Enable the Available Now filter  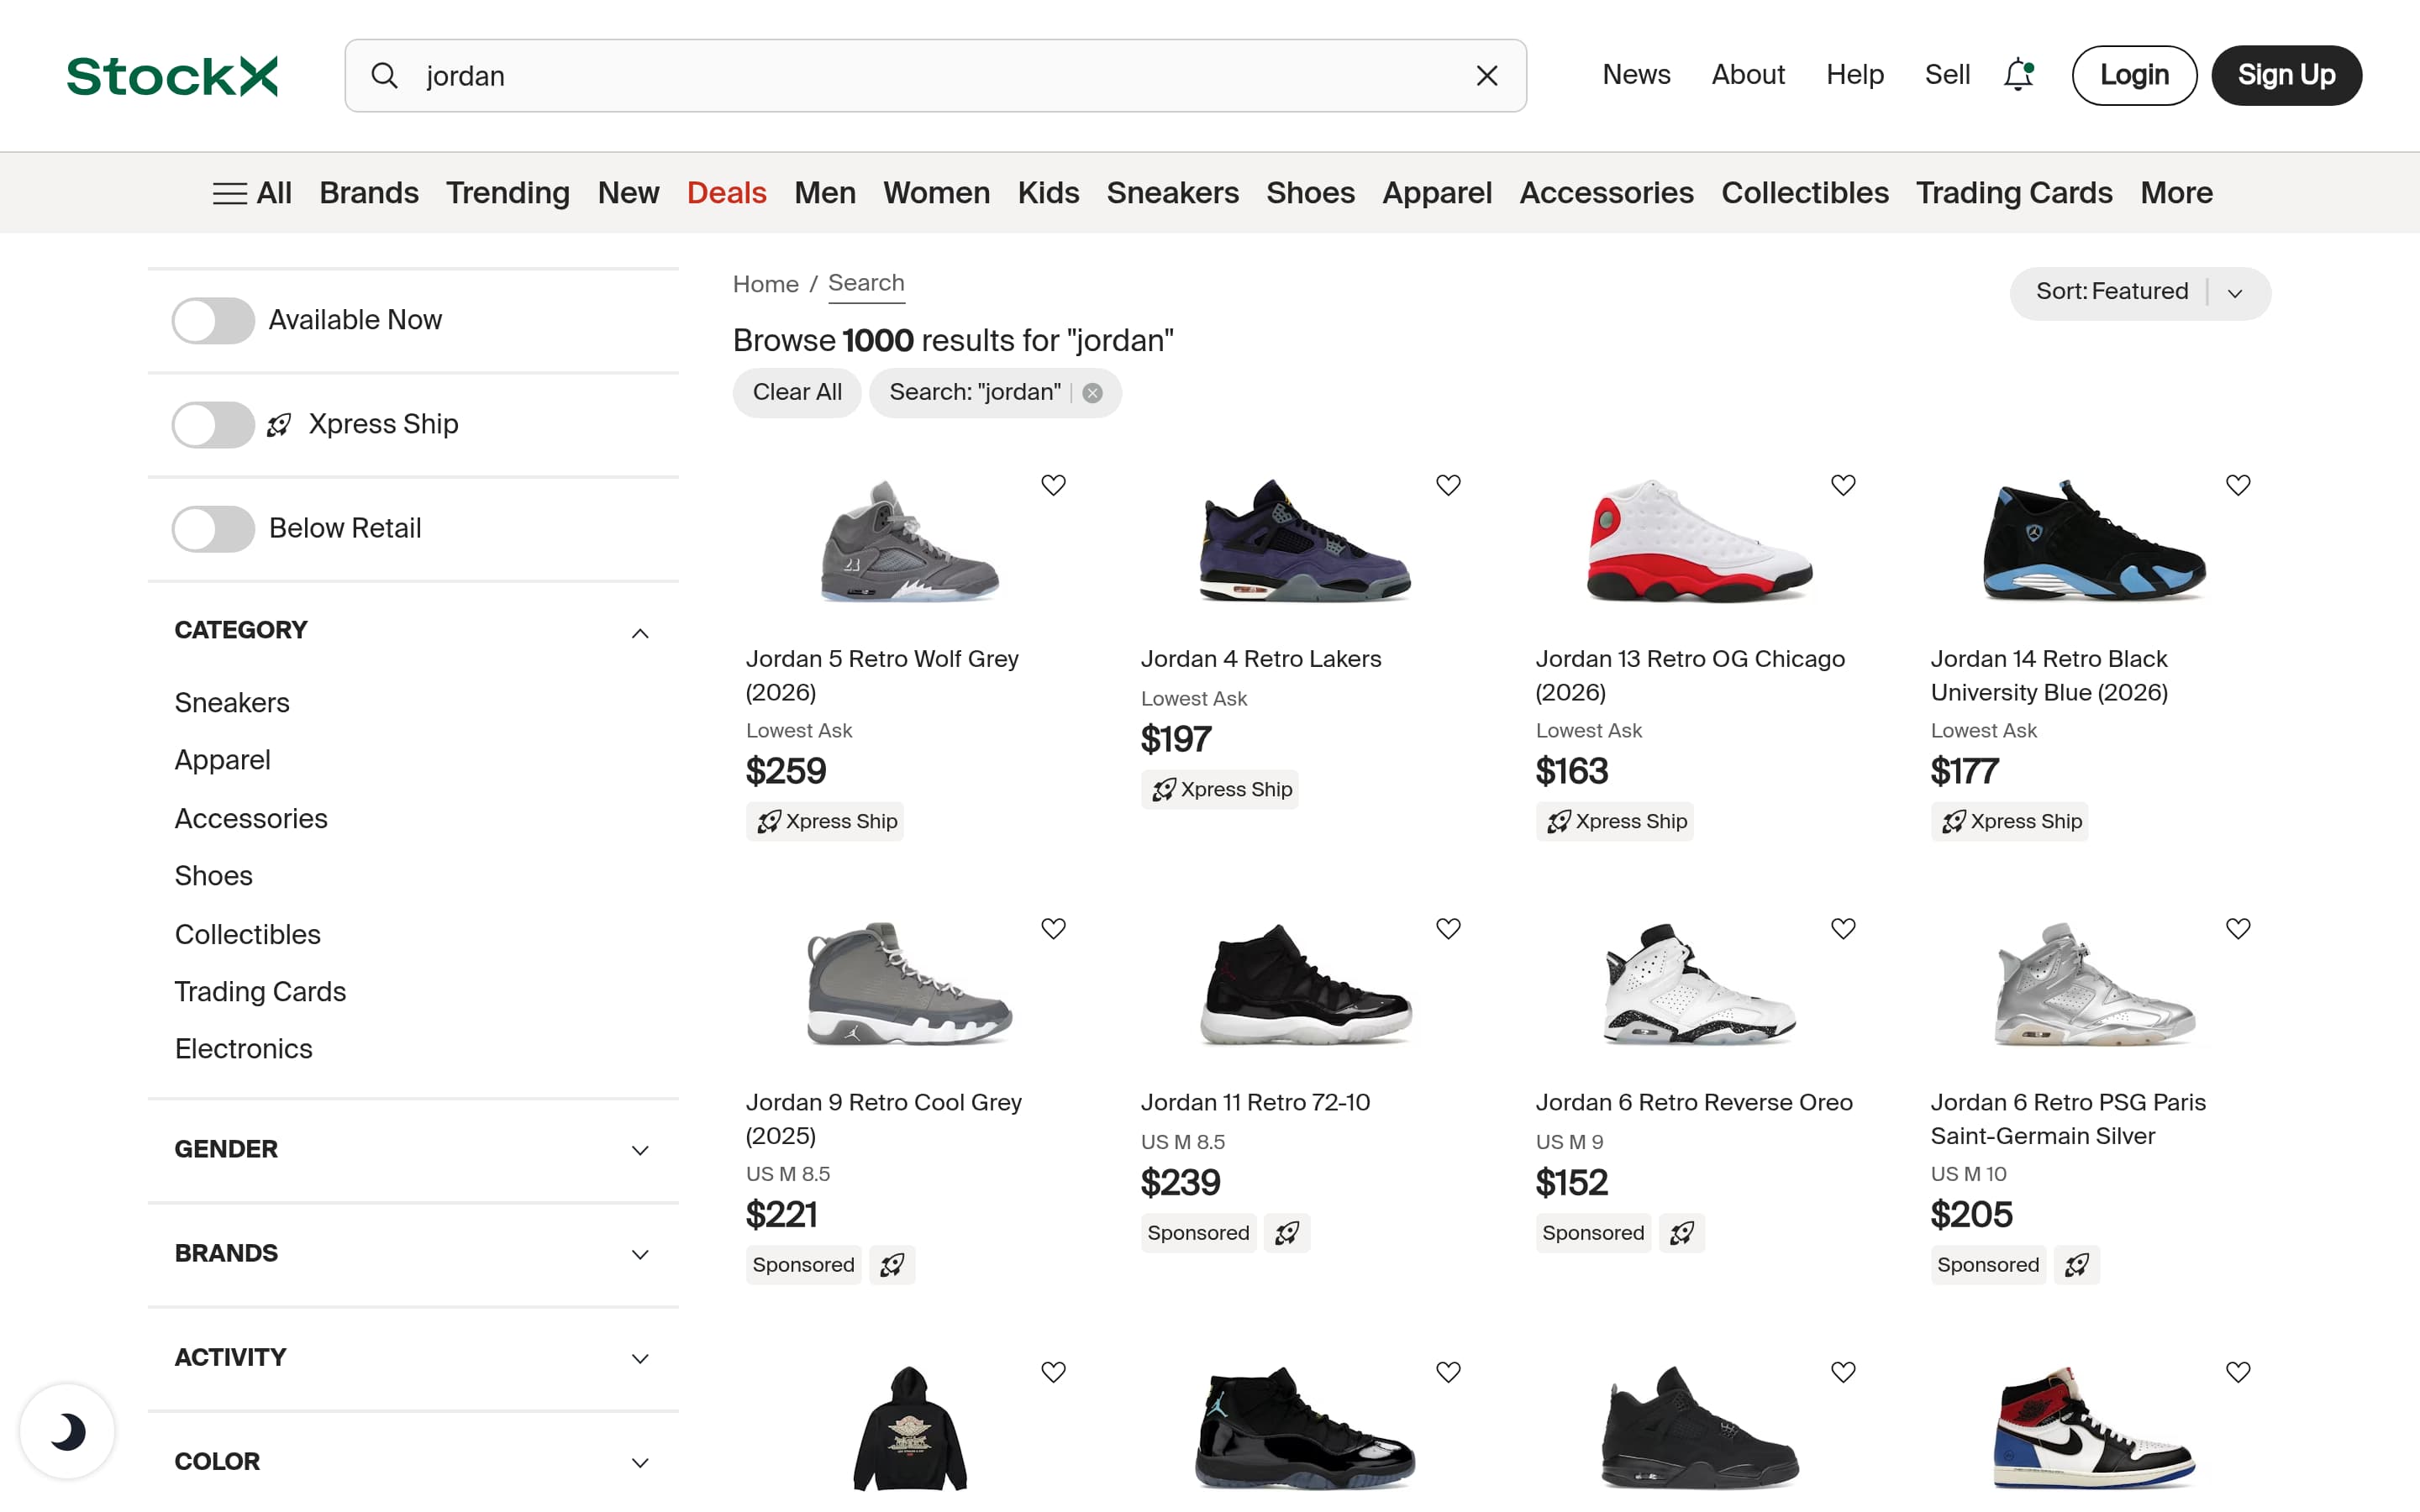(x=212, y=321)
